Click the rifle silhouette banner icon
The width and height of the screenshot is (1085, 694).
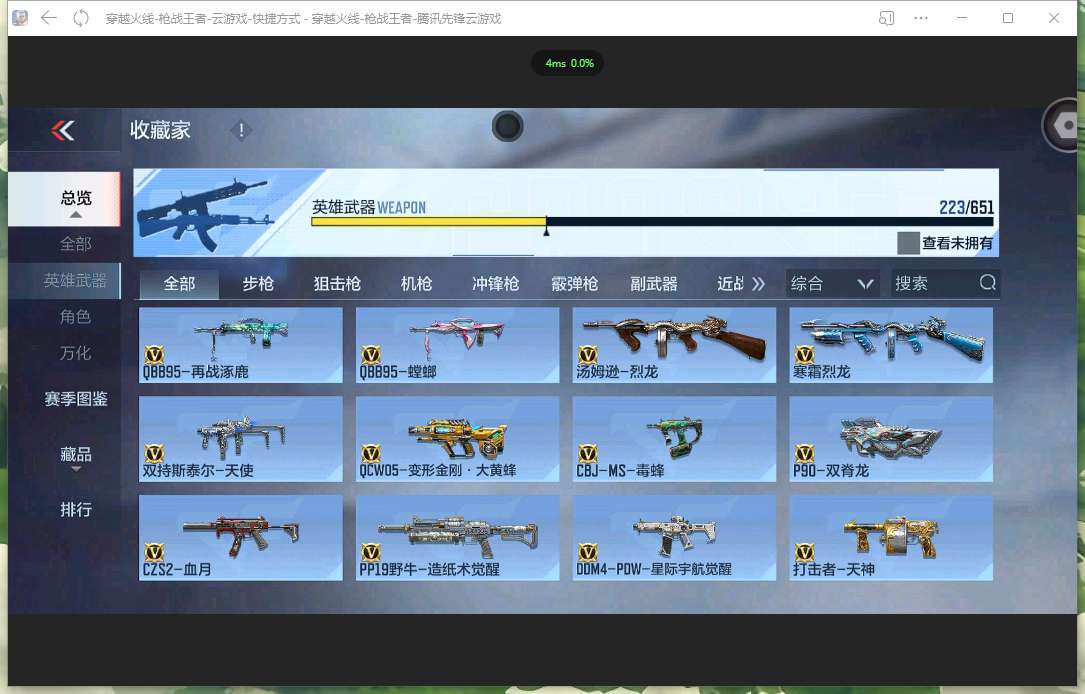(206, 213)
